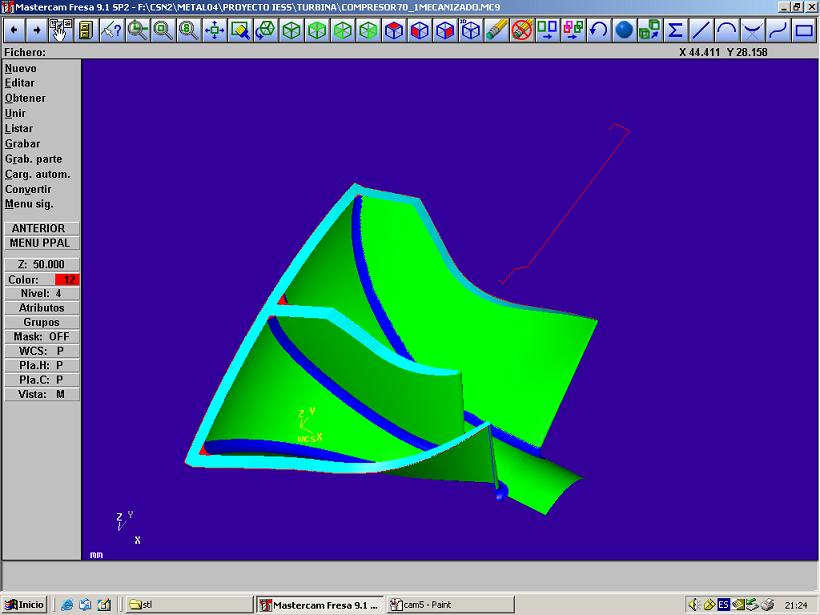
Task: Choose Convertir in the side menu
Action: pos(28,189)
